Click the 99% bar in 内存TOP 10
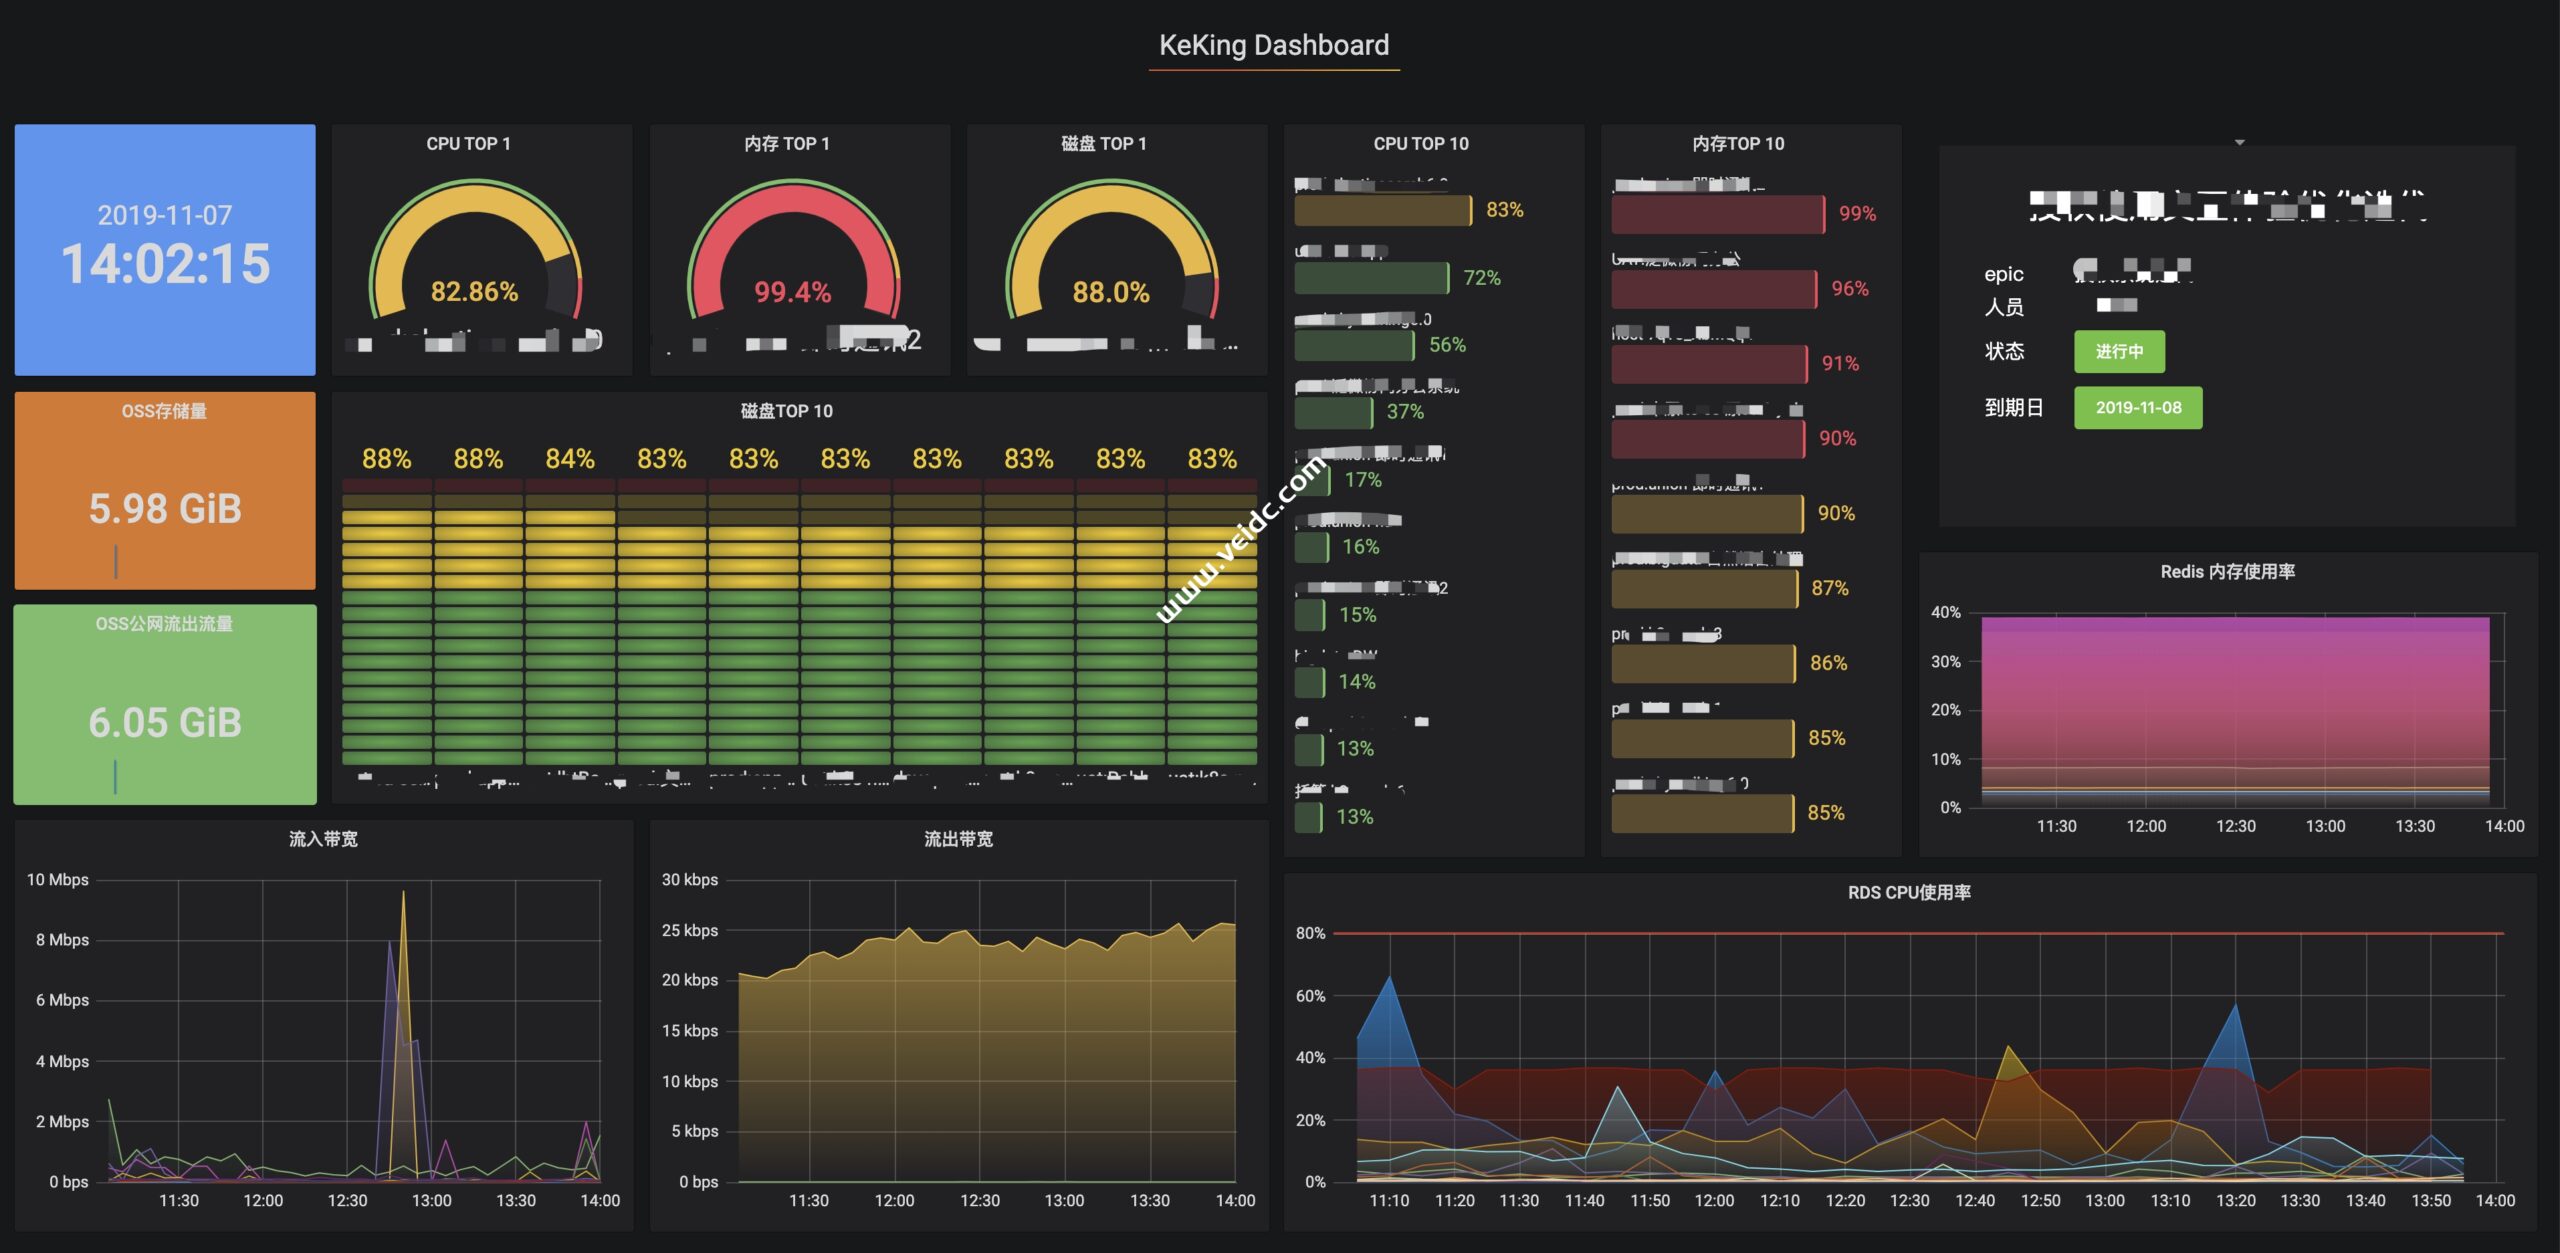Screen dimensions: 2560x1253 point(1717,214)
